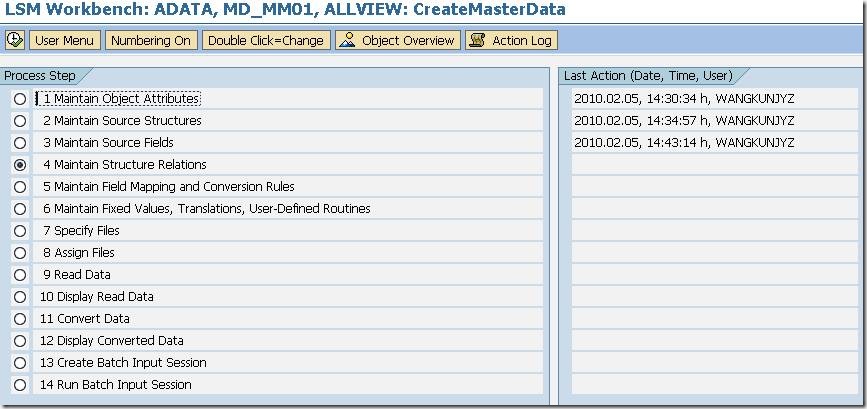This screenshot has height=409, width=867.
Task: Select radio for Specify Files
Action: 20,231
